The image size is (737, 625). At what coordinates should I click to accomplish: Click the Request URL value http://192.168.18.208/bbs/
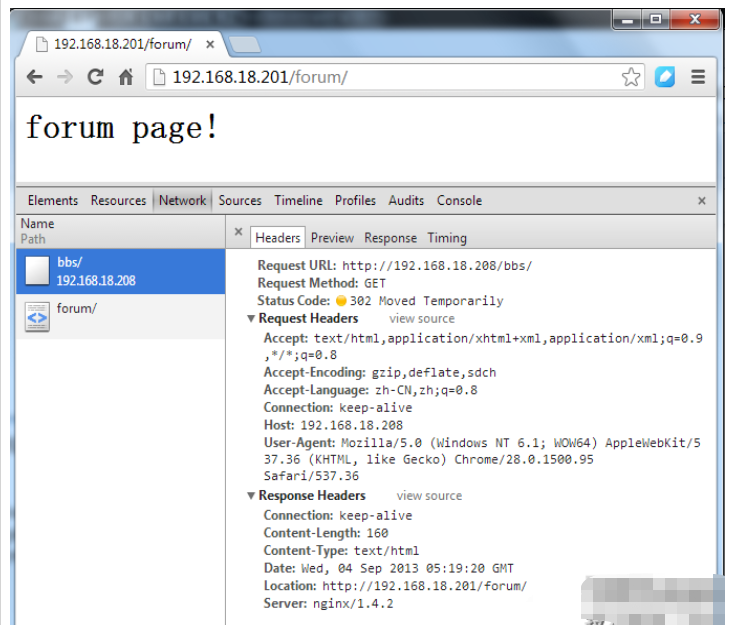click(x=437, y=266)
